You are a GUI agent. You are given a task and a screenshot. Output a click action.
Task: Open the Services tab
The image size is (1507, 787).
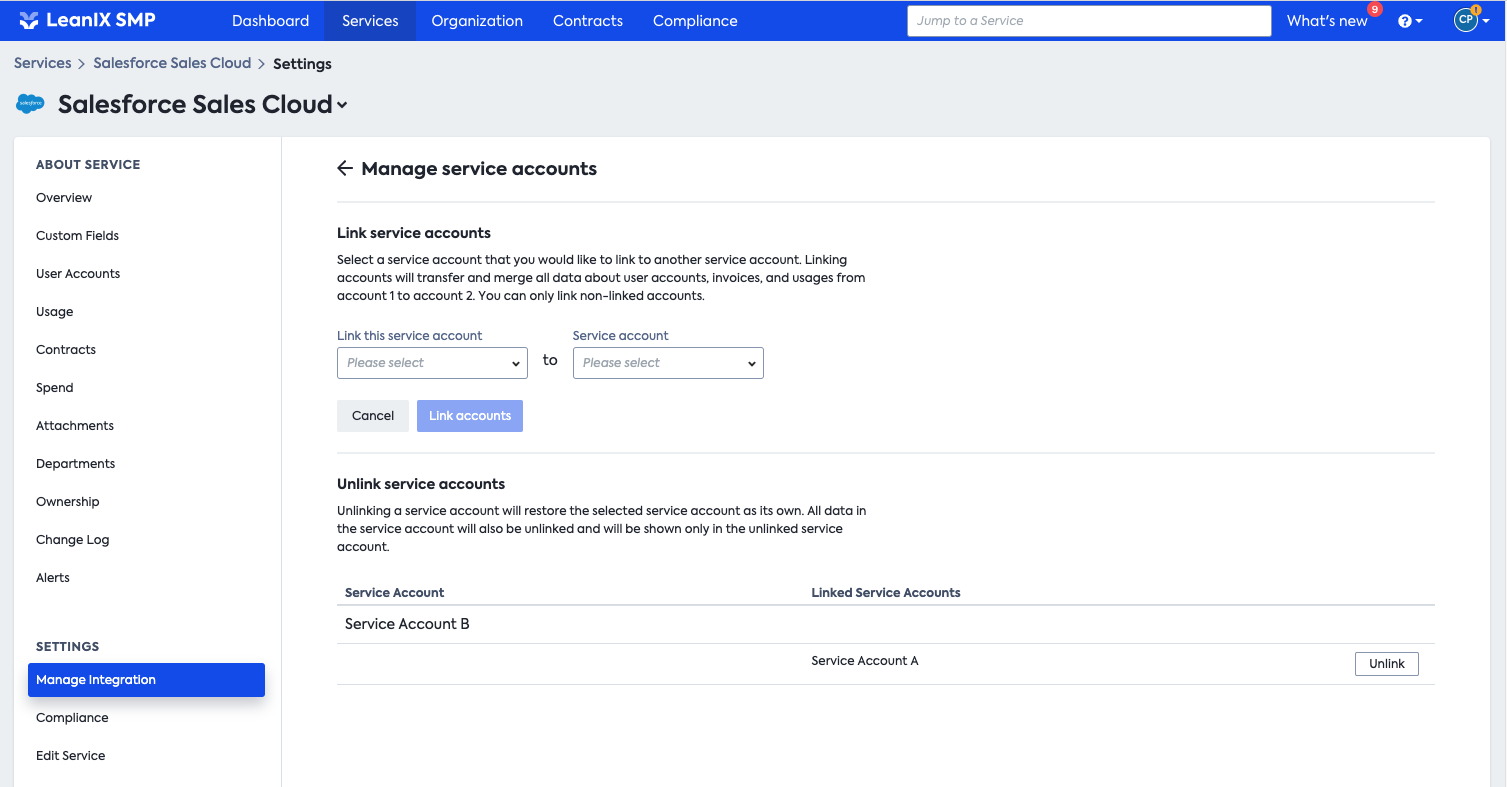370,21
